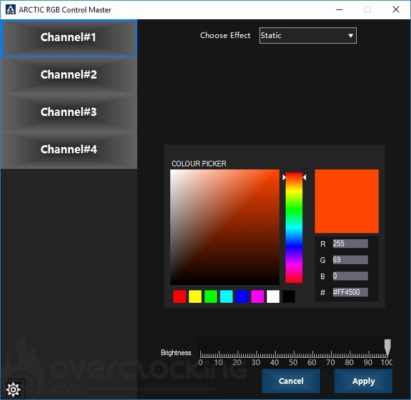Pick the yellow preset swatch
Screen dimensions: 411x400
[195, 296]
